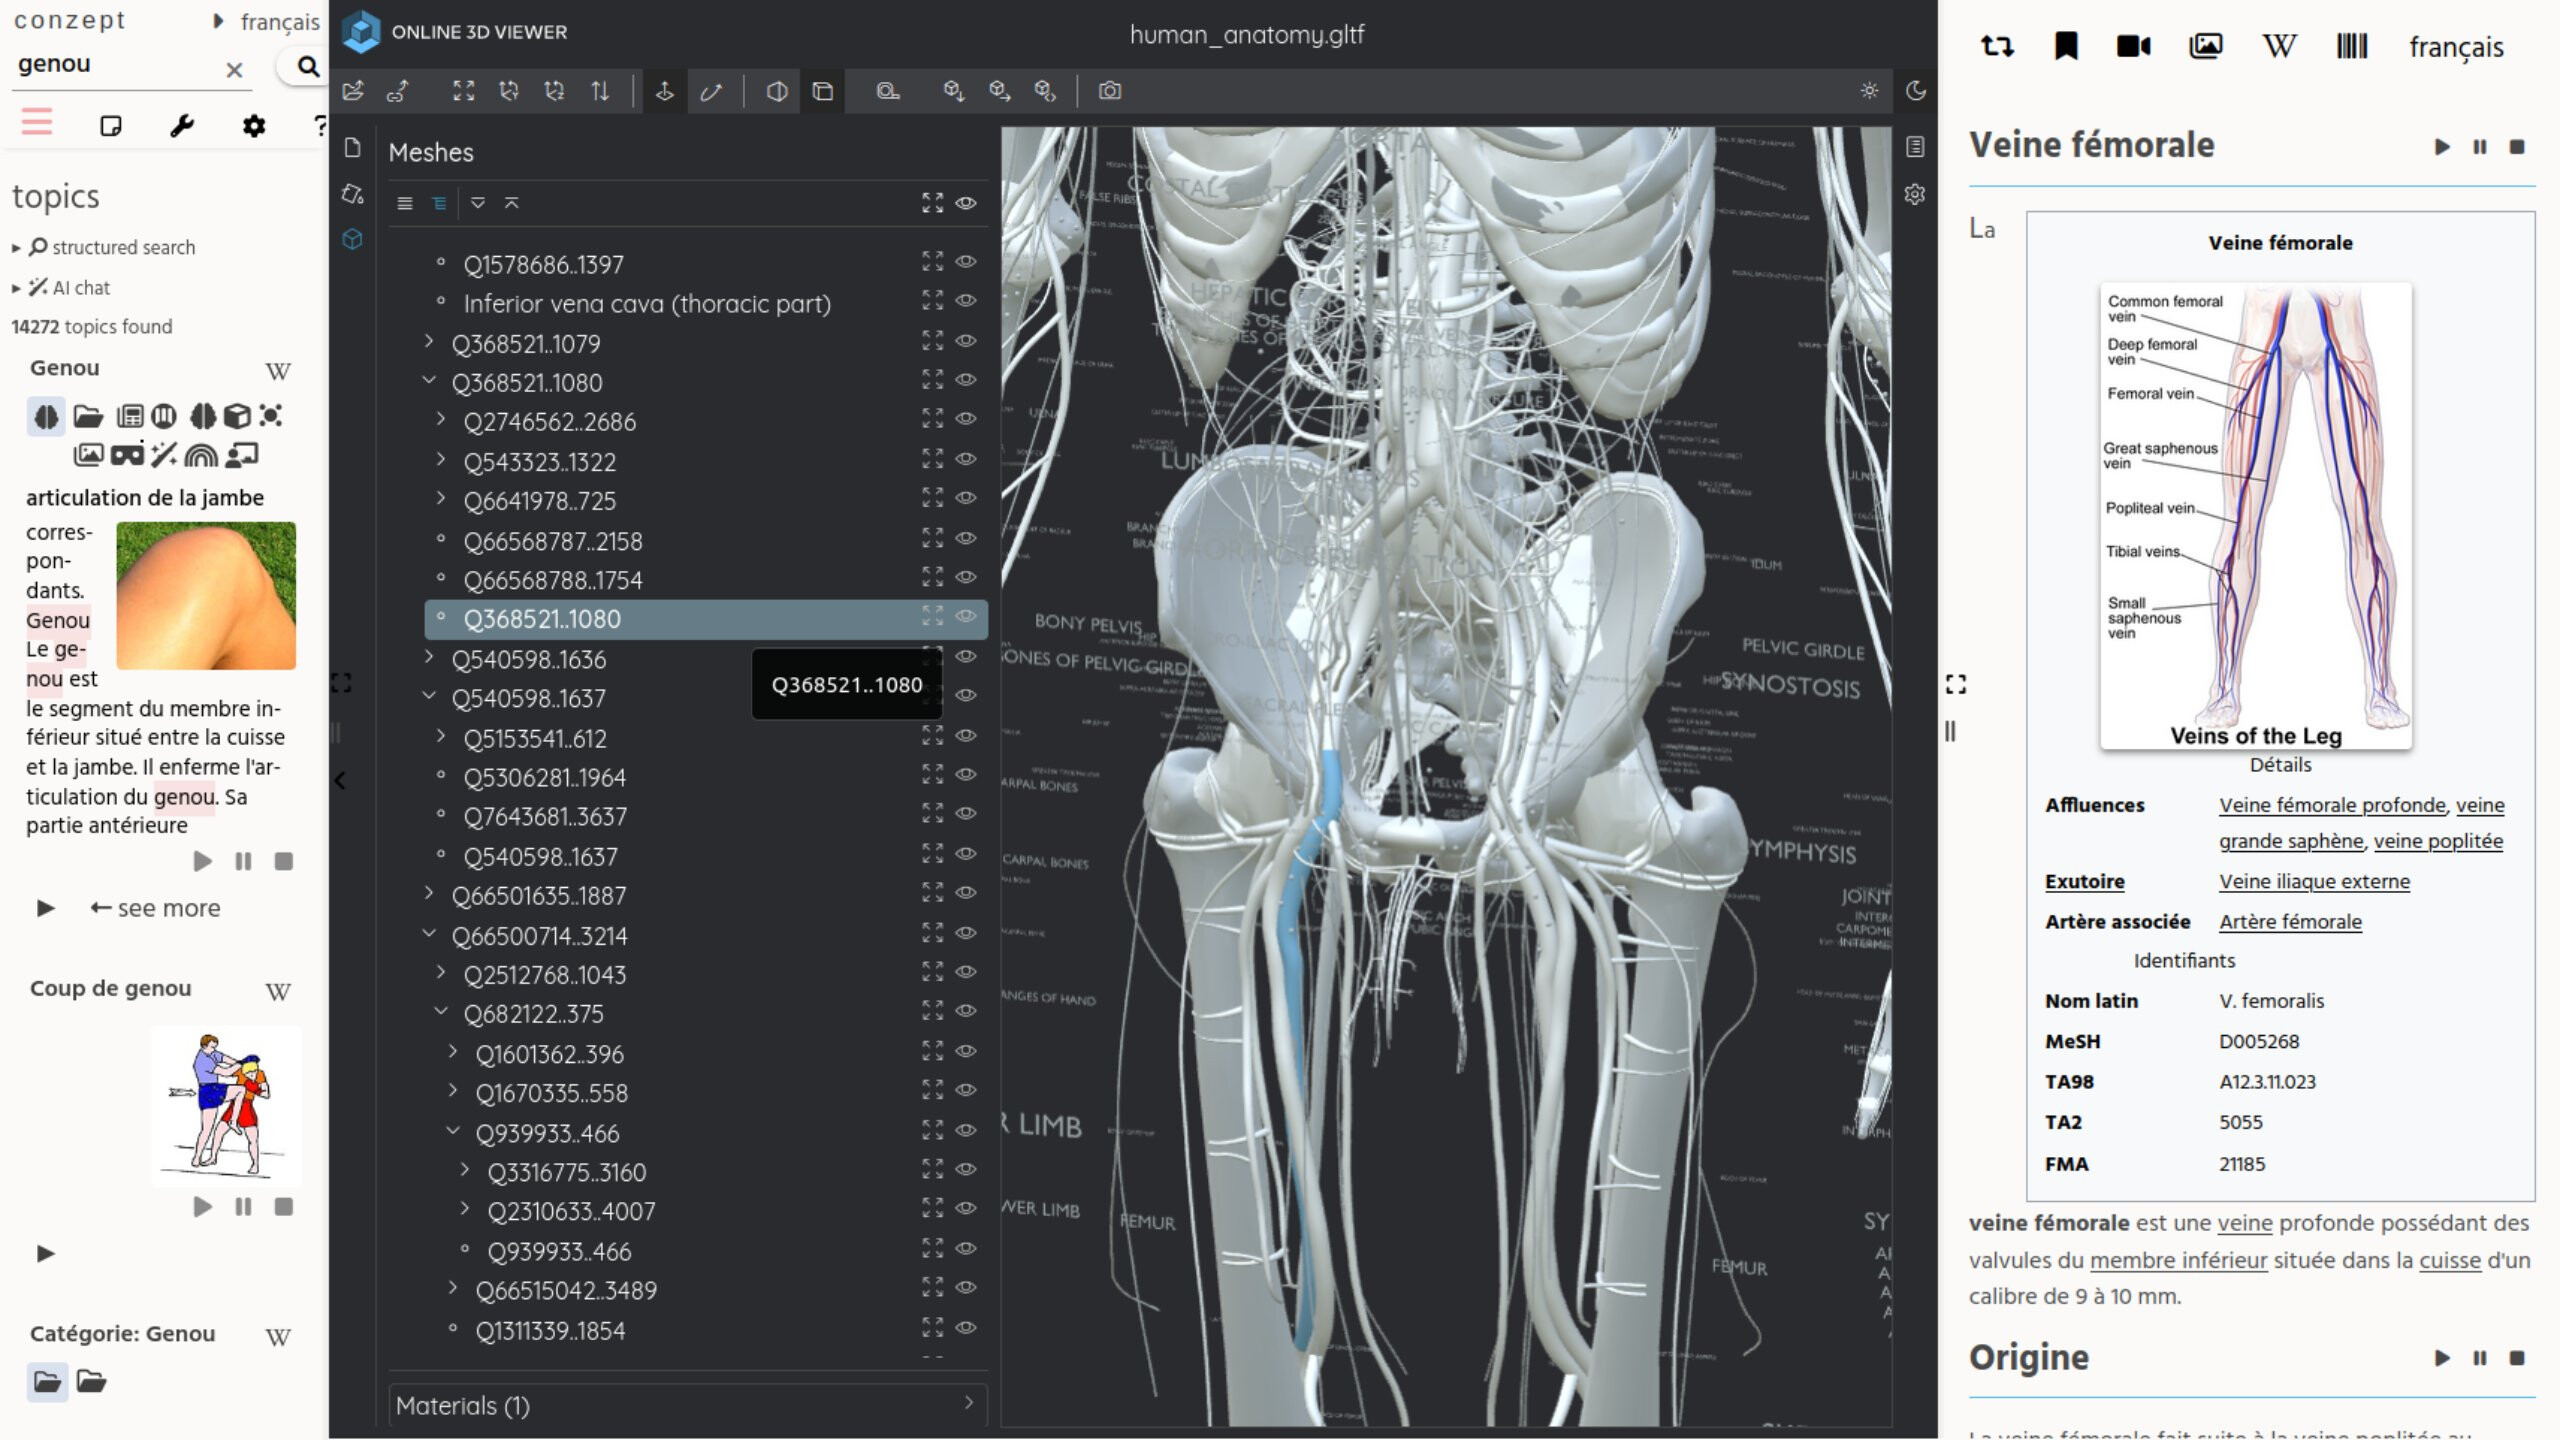Image resolution: width=2560 pixels, height=1440 pixels.
Task: Open the wrench tools icon in conzept sidebar
Action: 182,126
